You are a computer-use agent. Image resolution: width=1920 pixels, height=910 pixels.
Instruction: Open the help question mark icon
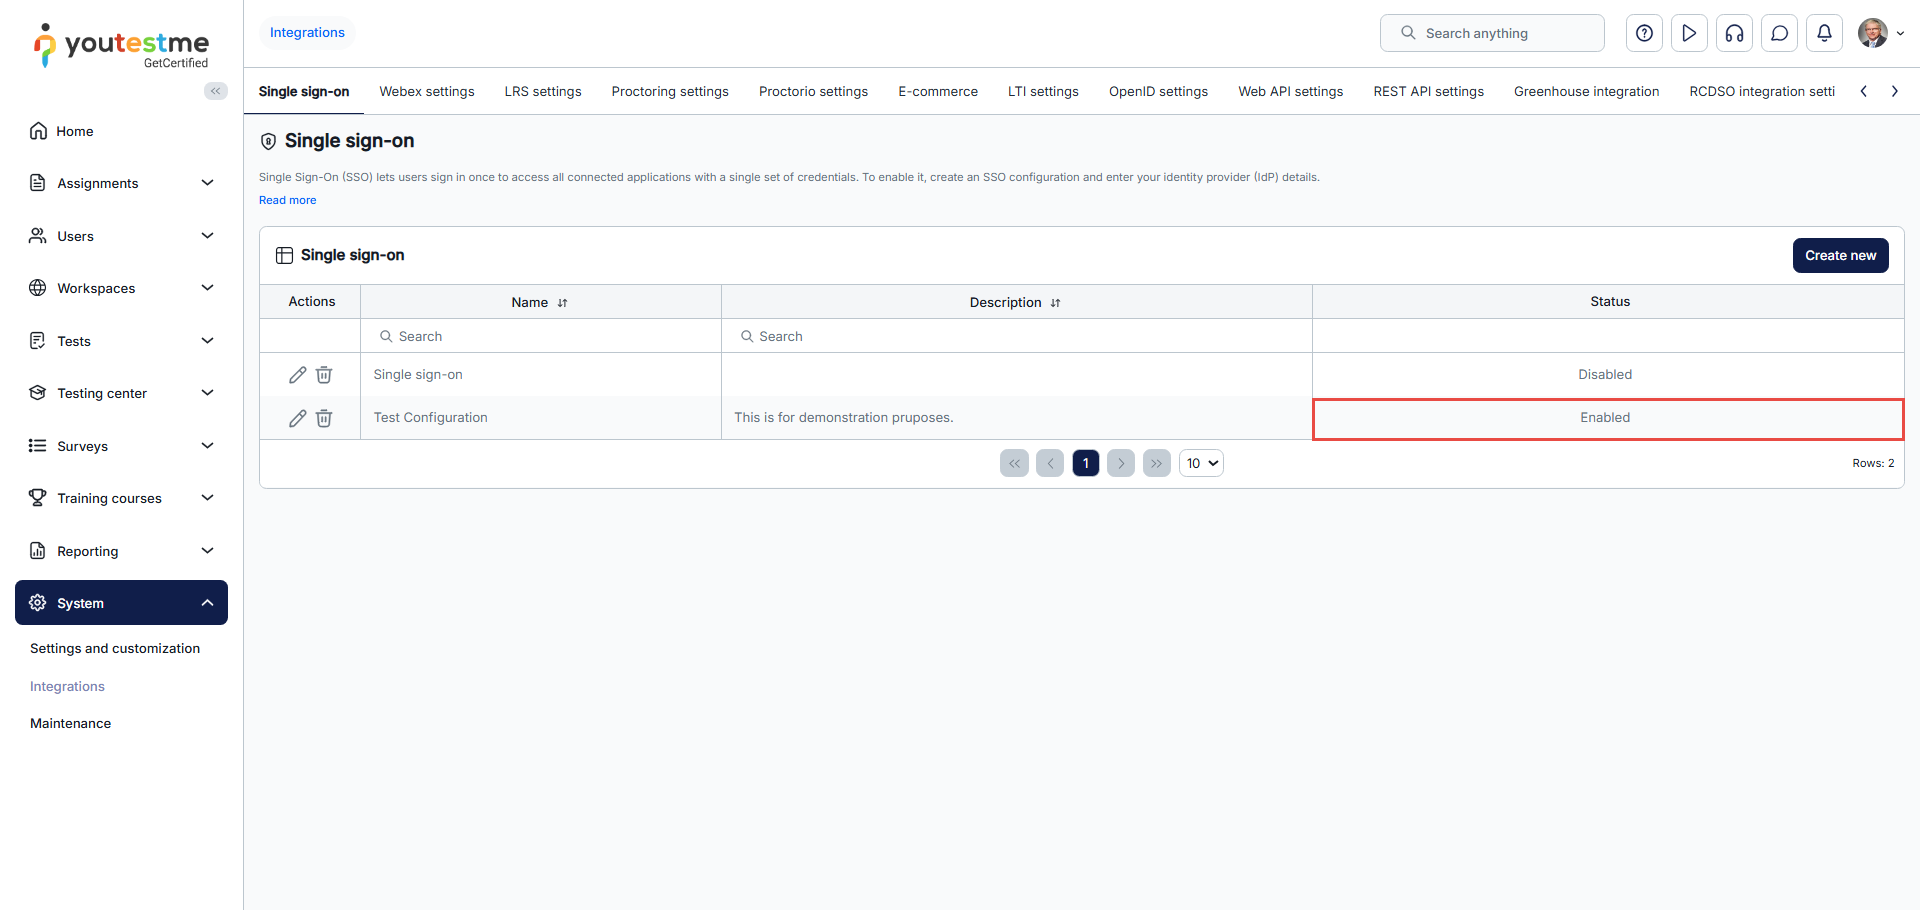(1644, 33)
